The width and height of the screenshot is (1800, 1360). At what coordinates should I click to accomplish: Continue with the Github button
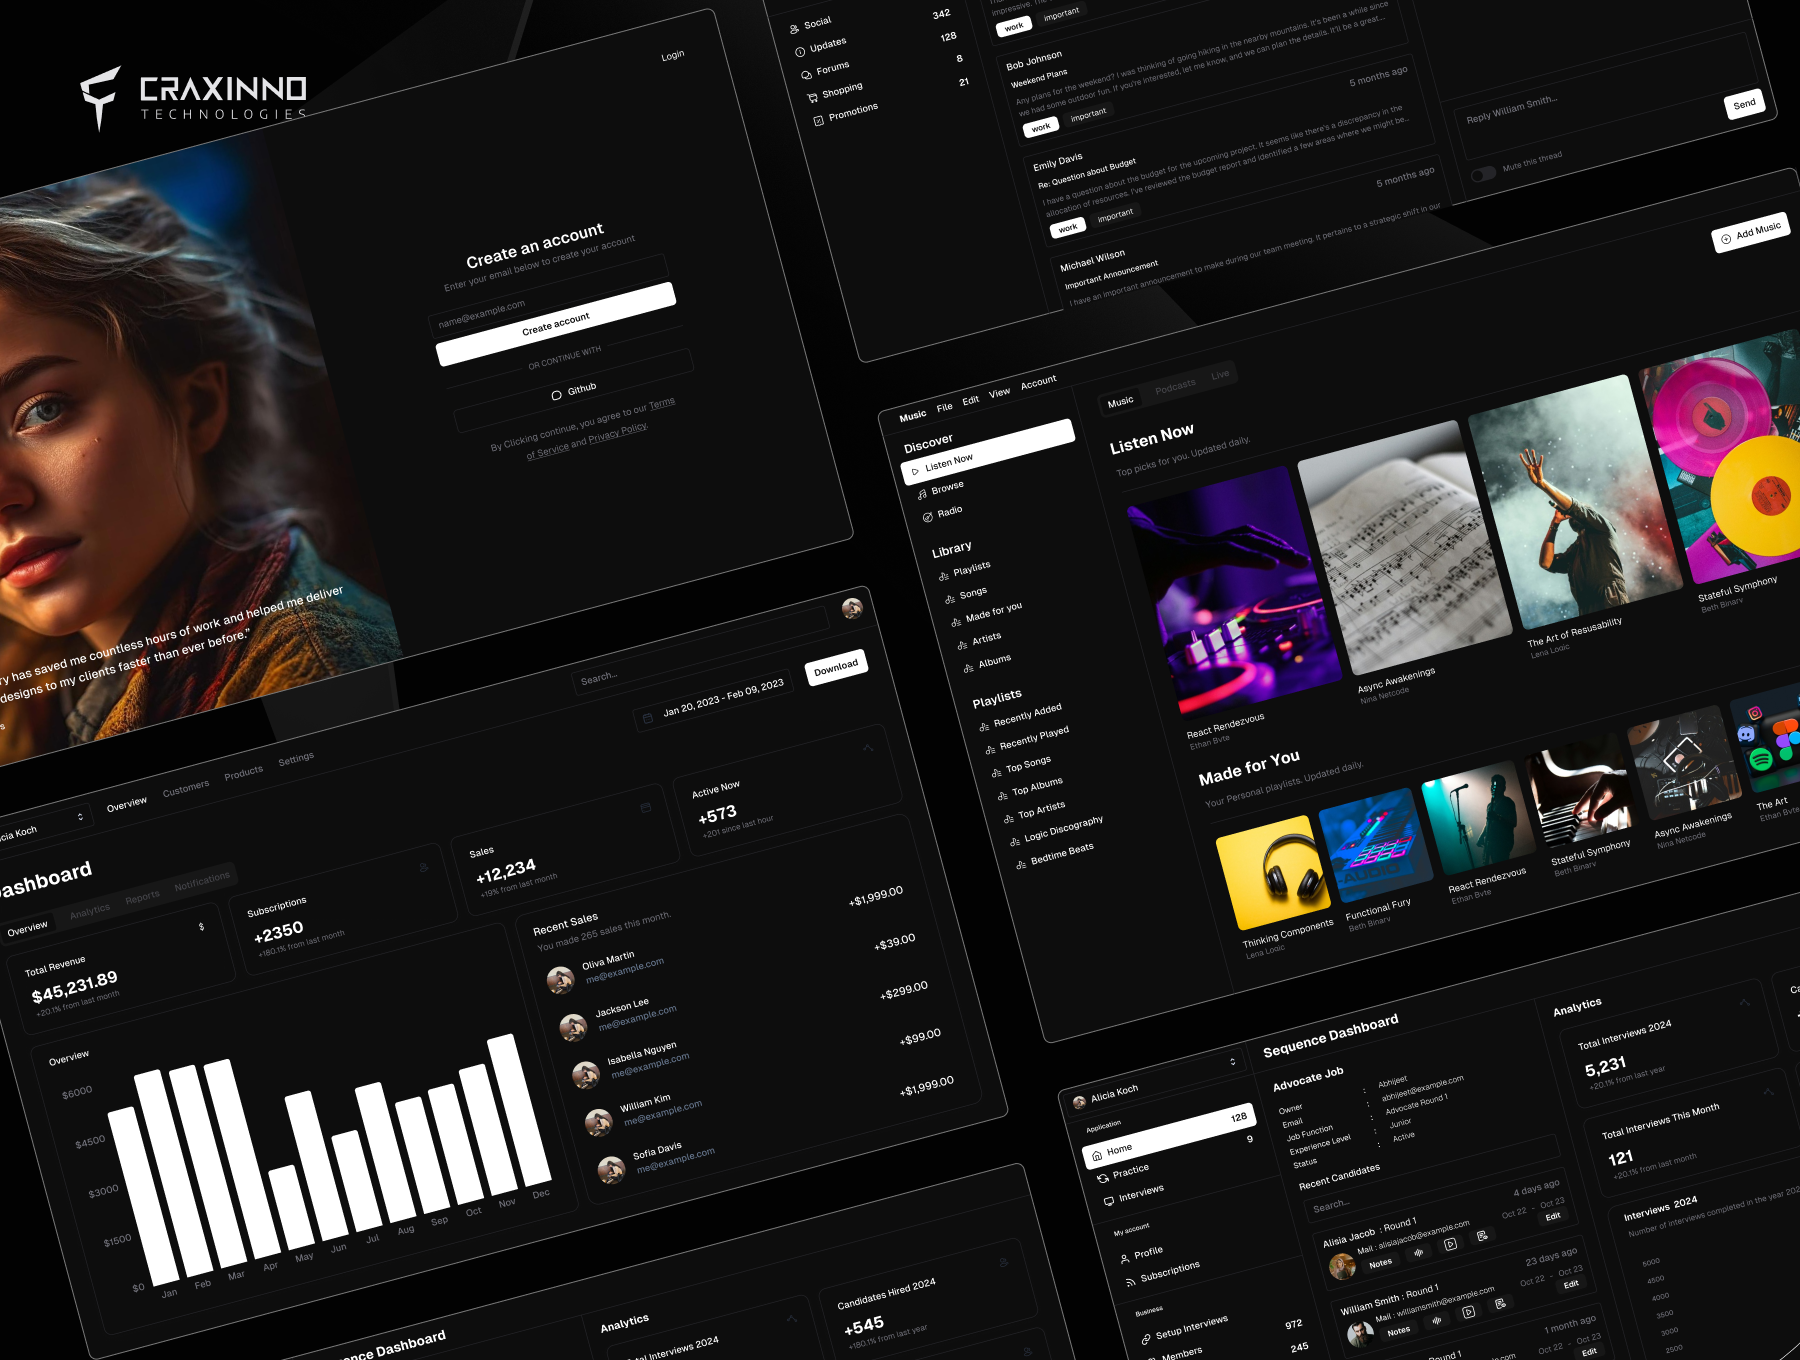click(574, 391)
